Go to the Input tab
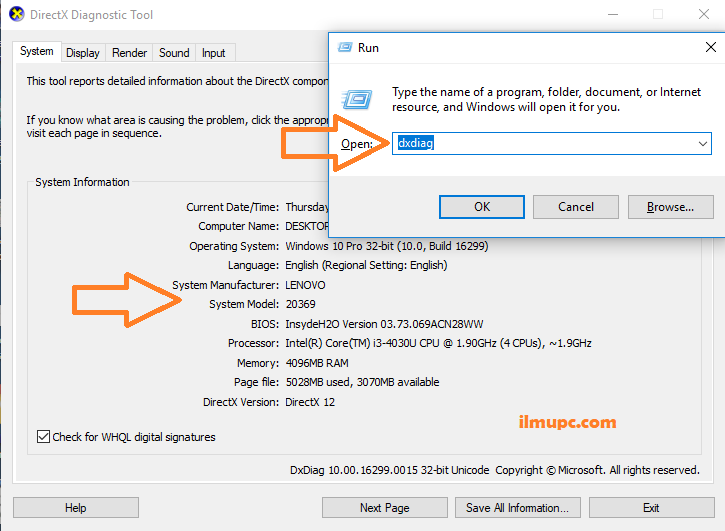 tap(214, 53)
